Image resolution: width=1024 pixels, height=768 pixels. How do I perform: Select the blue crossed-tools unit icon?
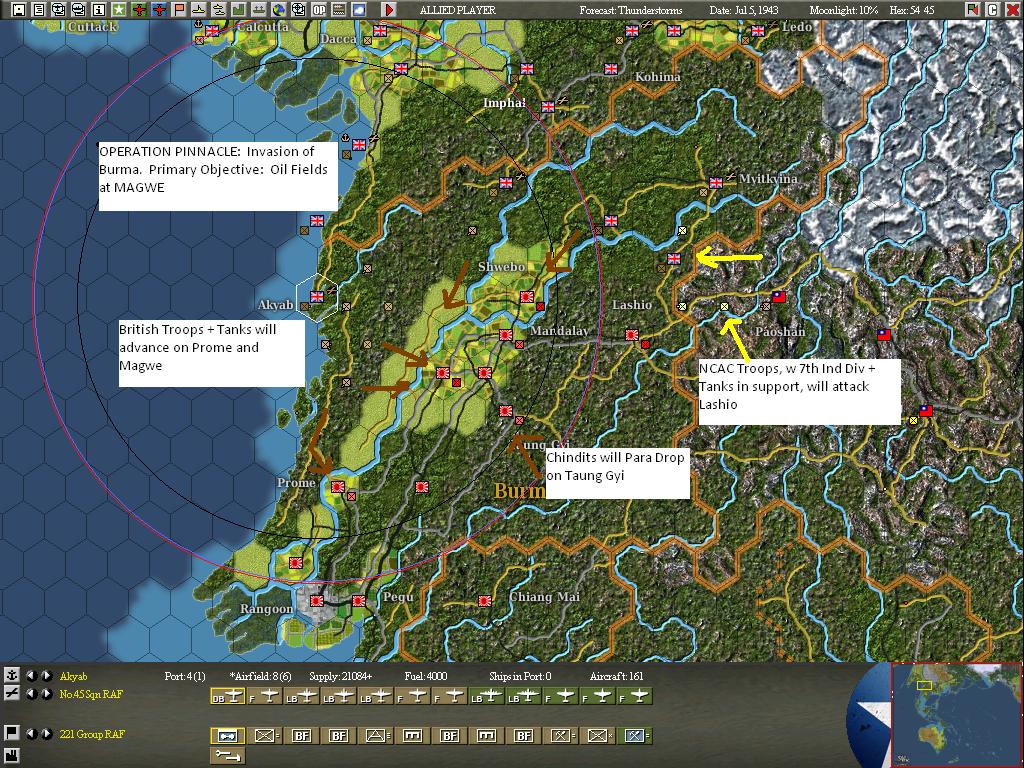coord(635,736)
